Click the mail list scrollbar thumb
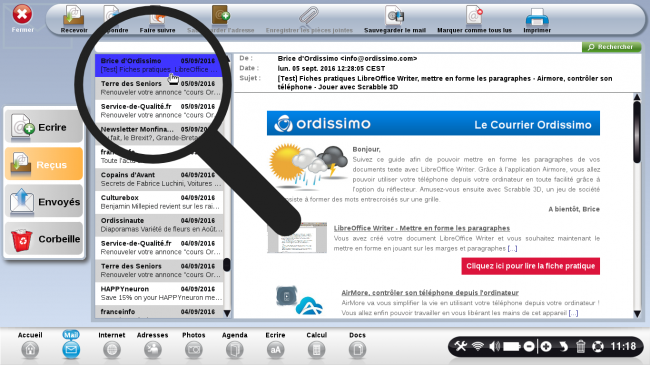This screenshot has width=650, height=365. click(227, 265)
